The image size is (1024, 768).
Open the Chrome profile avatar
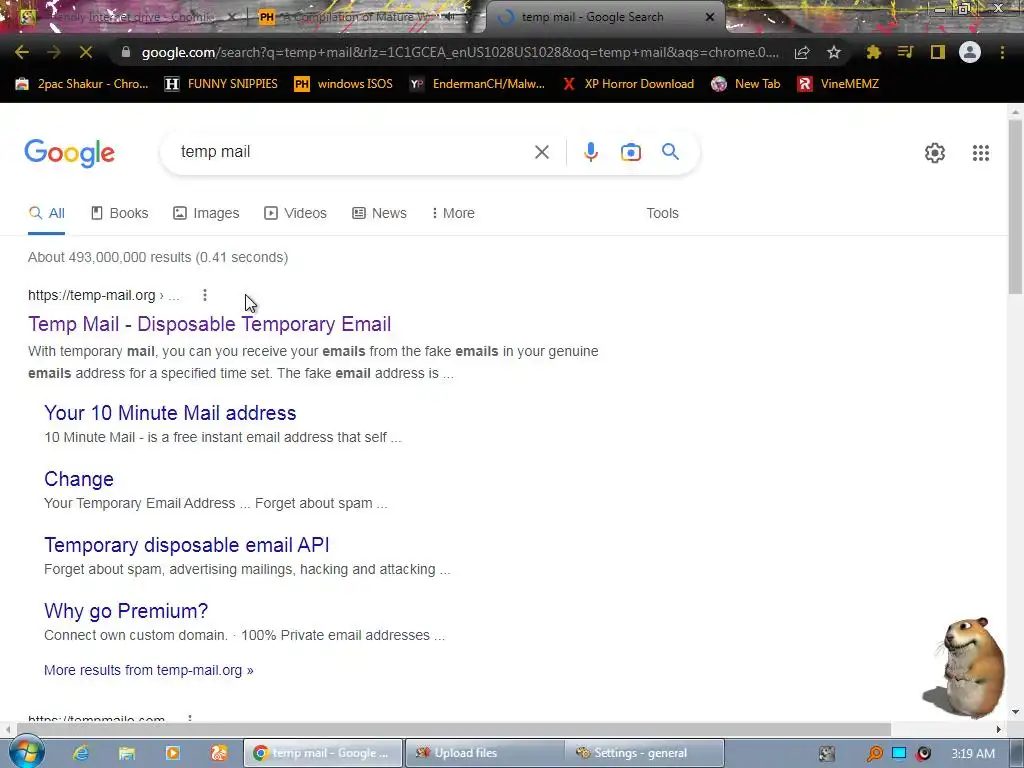[x=970, y=52]
